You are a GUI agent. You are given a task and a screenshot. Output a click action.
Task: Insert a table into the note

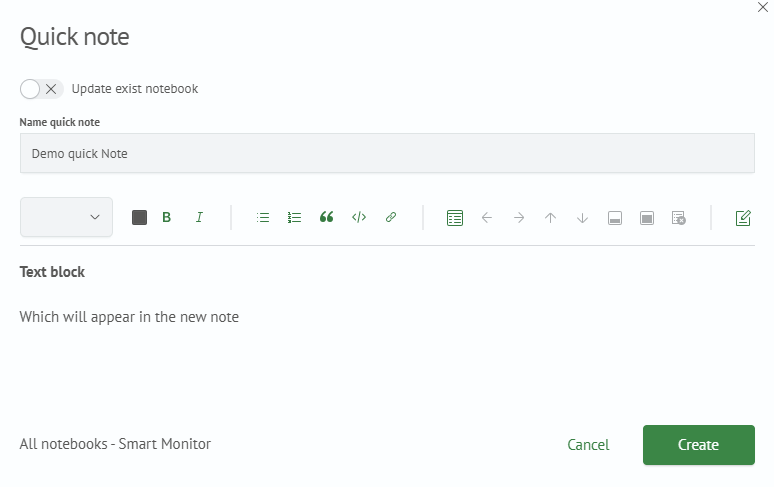pyautogui.click(x=455, y=218)
